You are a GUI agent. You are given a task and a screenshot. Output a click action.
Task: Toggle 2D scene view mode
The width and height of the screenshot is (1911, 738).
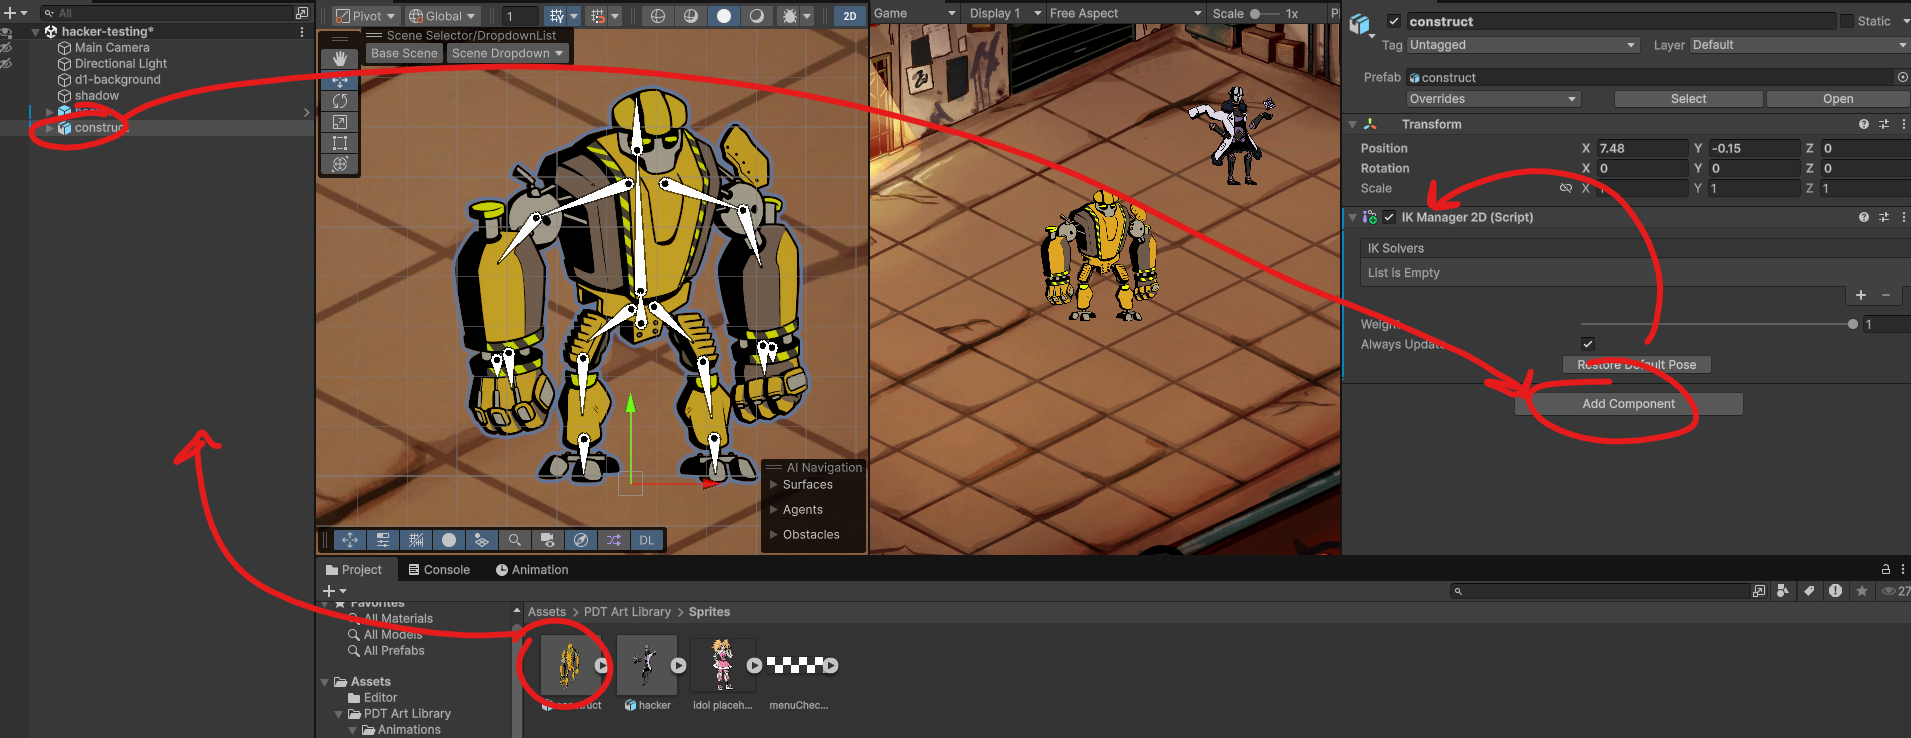pyautogui.click(x=849, y=15)
